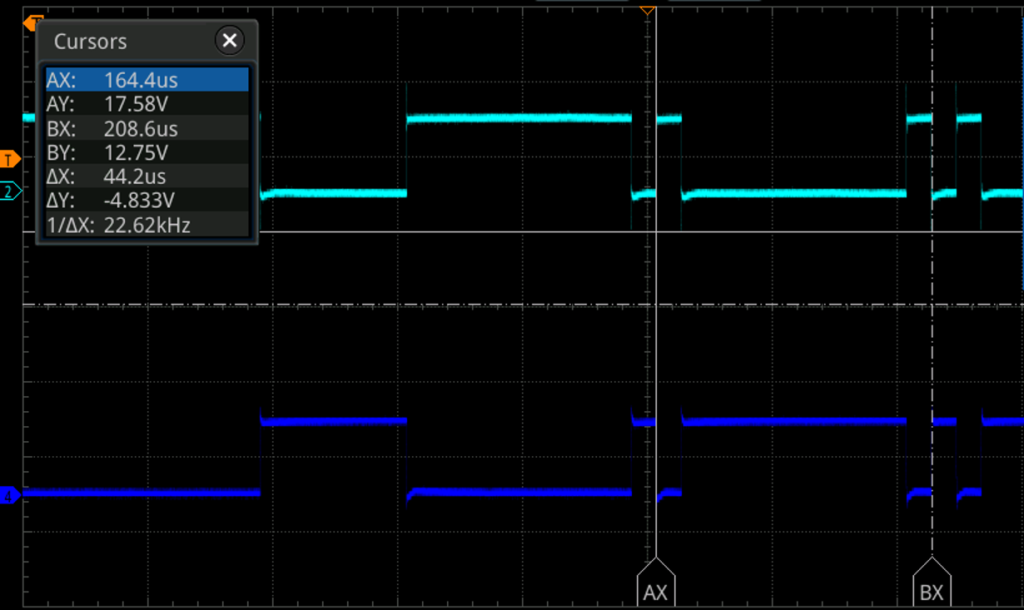The image size is (1024, 610).
Task: Click the 1/ΔX: 22.62kHz readout
Action: (x=147, y=225)
